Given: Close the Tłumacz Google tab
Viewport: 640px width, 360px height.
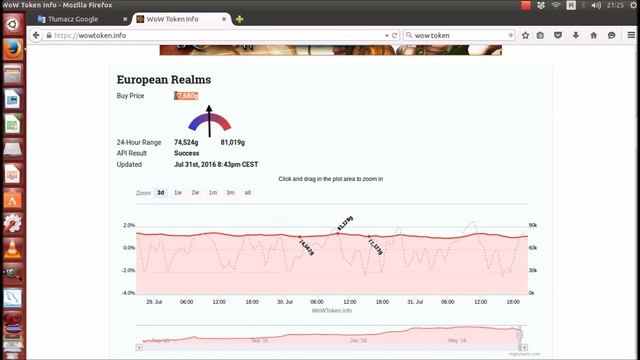Looking at the screenshot, I should 125,19.
